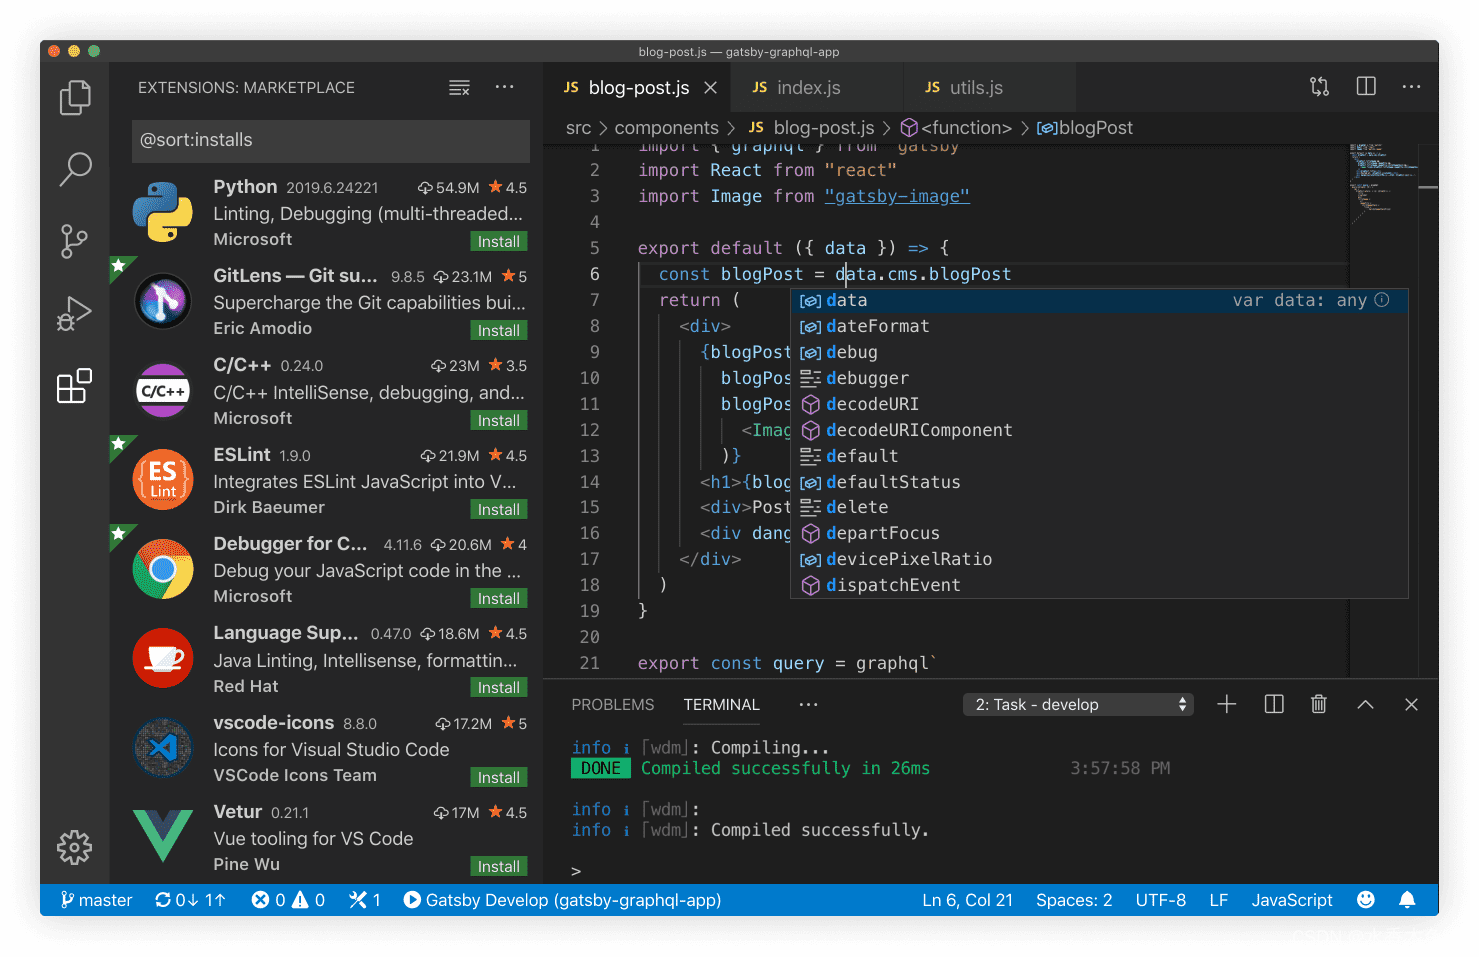Change indentation via Spaces: 2
The width and height of the screenshot is (1479, 957).
[x=1074, y=900]
